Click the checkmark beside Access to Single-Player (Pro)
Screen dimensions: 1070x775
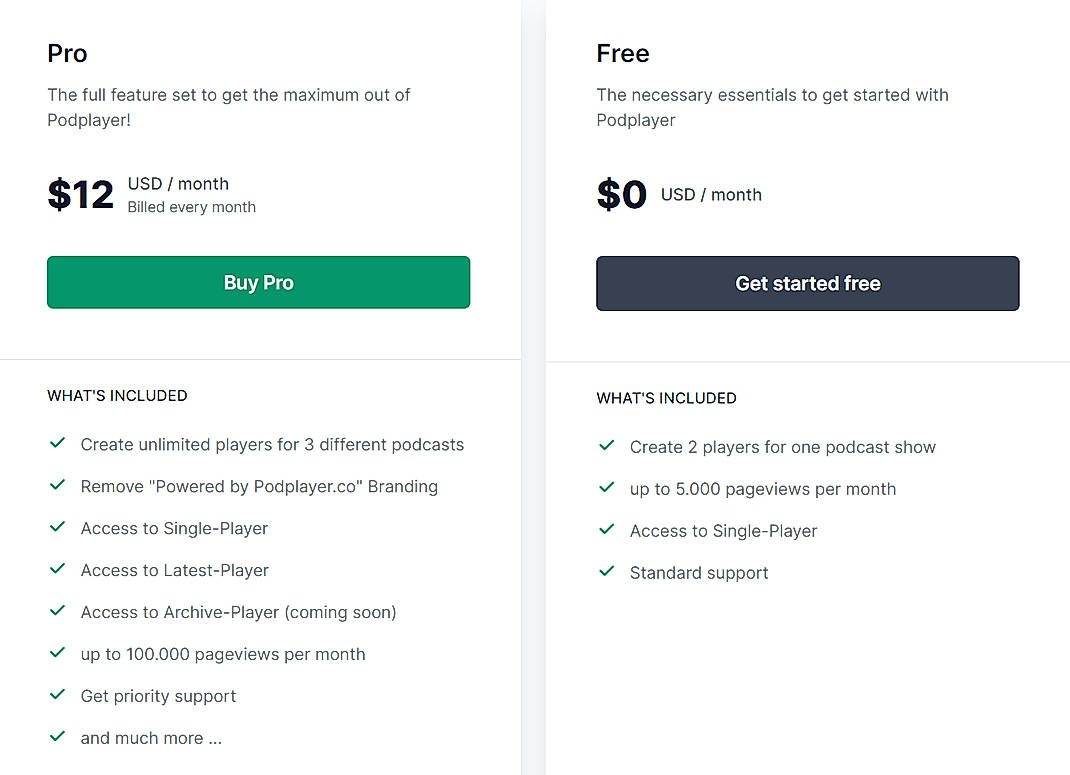click(x=57, y=527)
